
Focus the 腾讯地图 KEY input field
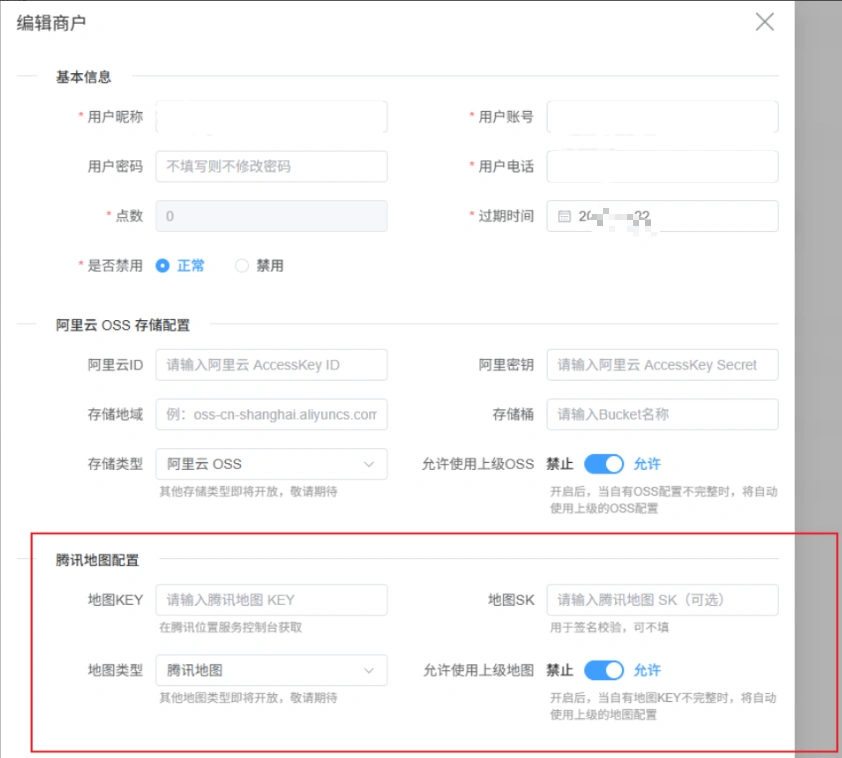[271, 600]
